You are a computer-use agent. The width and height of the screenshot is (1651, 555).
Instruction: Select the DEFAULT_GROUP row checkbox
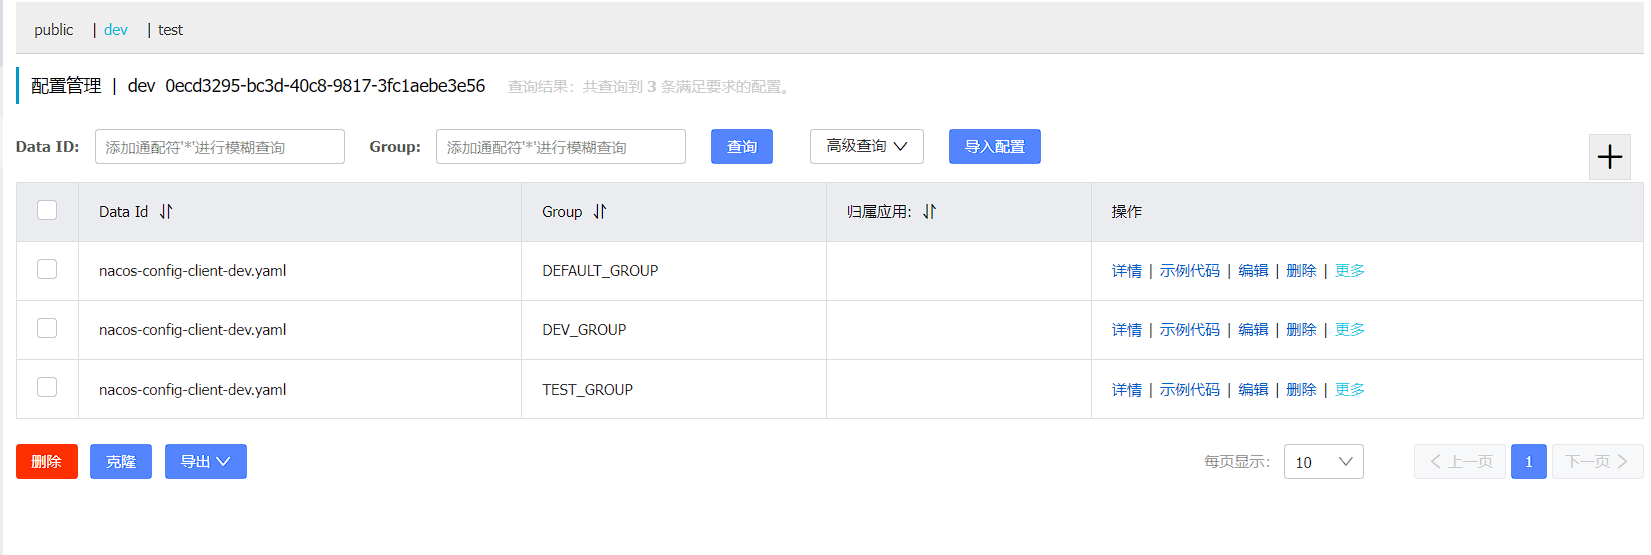(47, 269)
